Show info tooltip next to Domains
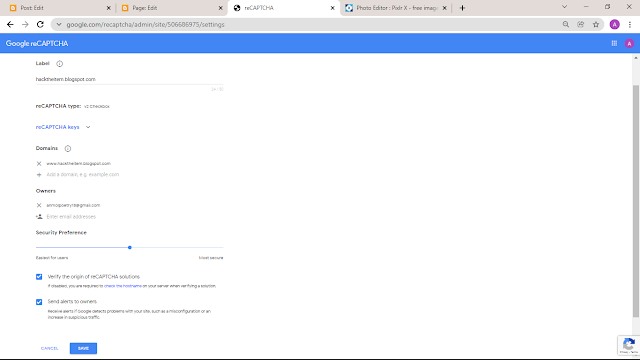 (x=68, y=149)
